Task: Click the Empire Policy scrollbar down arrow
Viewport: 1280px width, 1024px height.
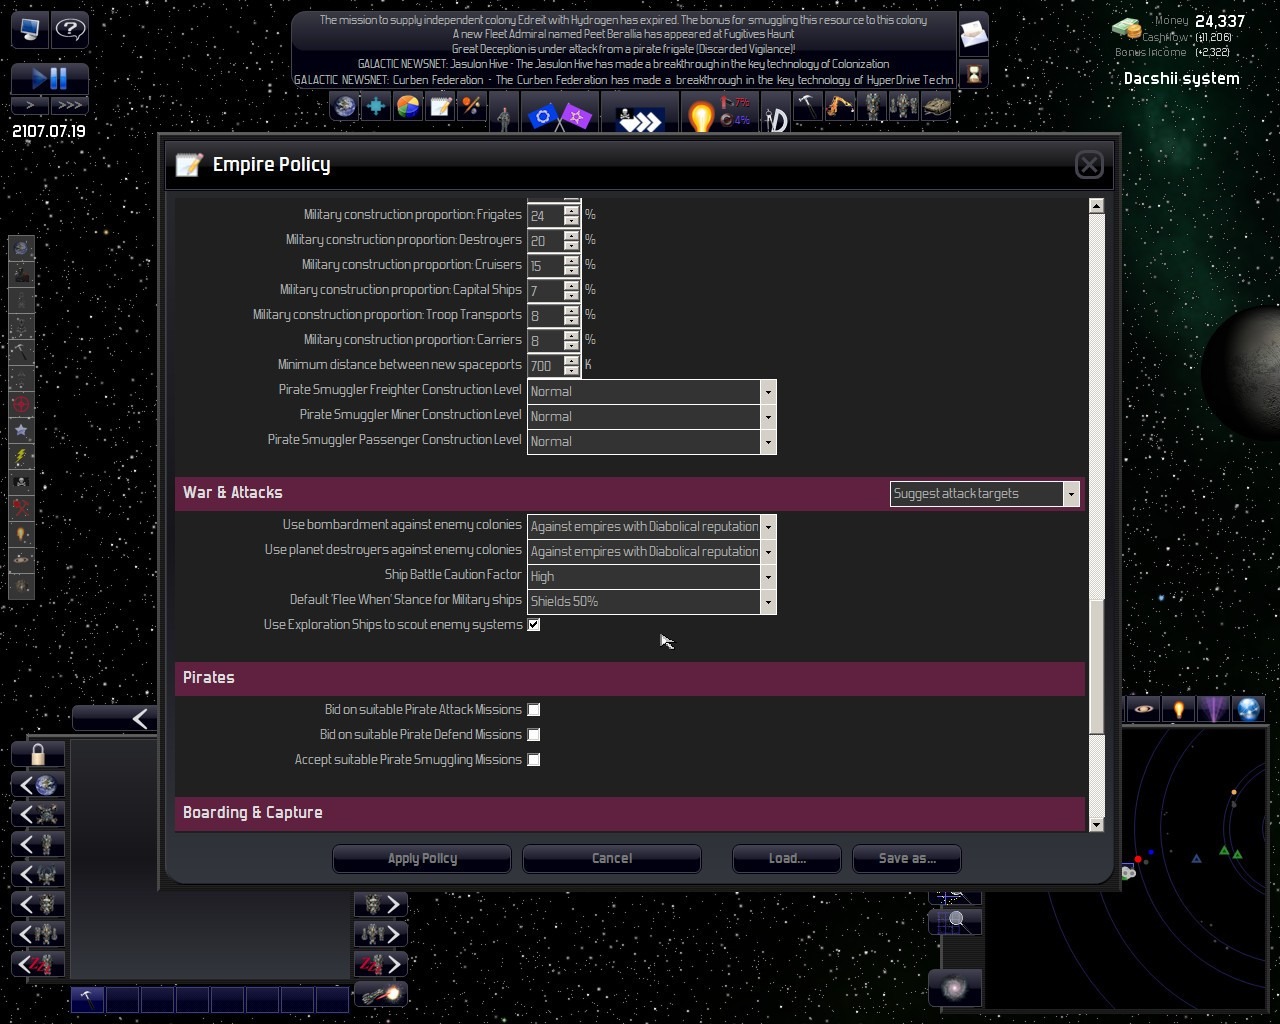Action: 1097,824
